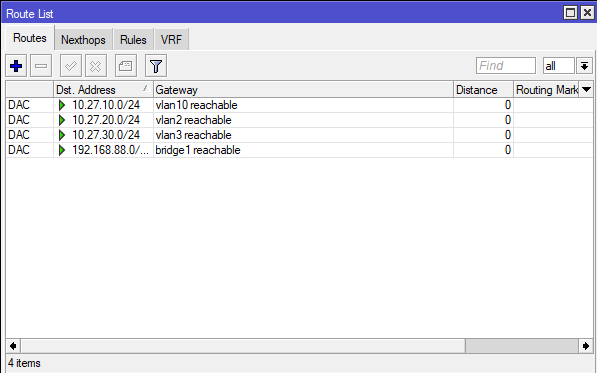Click the 'all' combo box field
Viewport: 597px width, 373px height.
point(559,66)
